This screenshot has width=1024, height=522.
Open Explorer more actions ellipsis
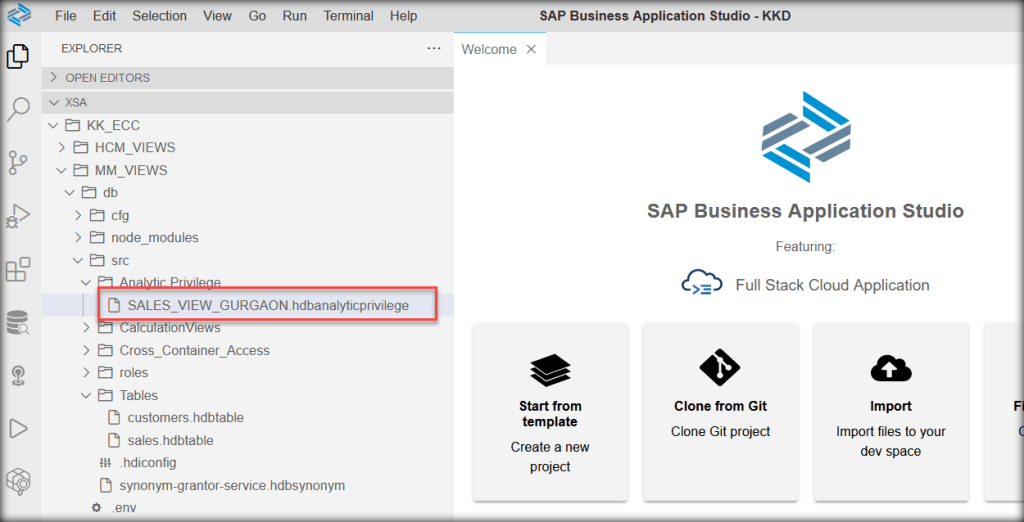433,48
